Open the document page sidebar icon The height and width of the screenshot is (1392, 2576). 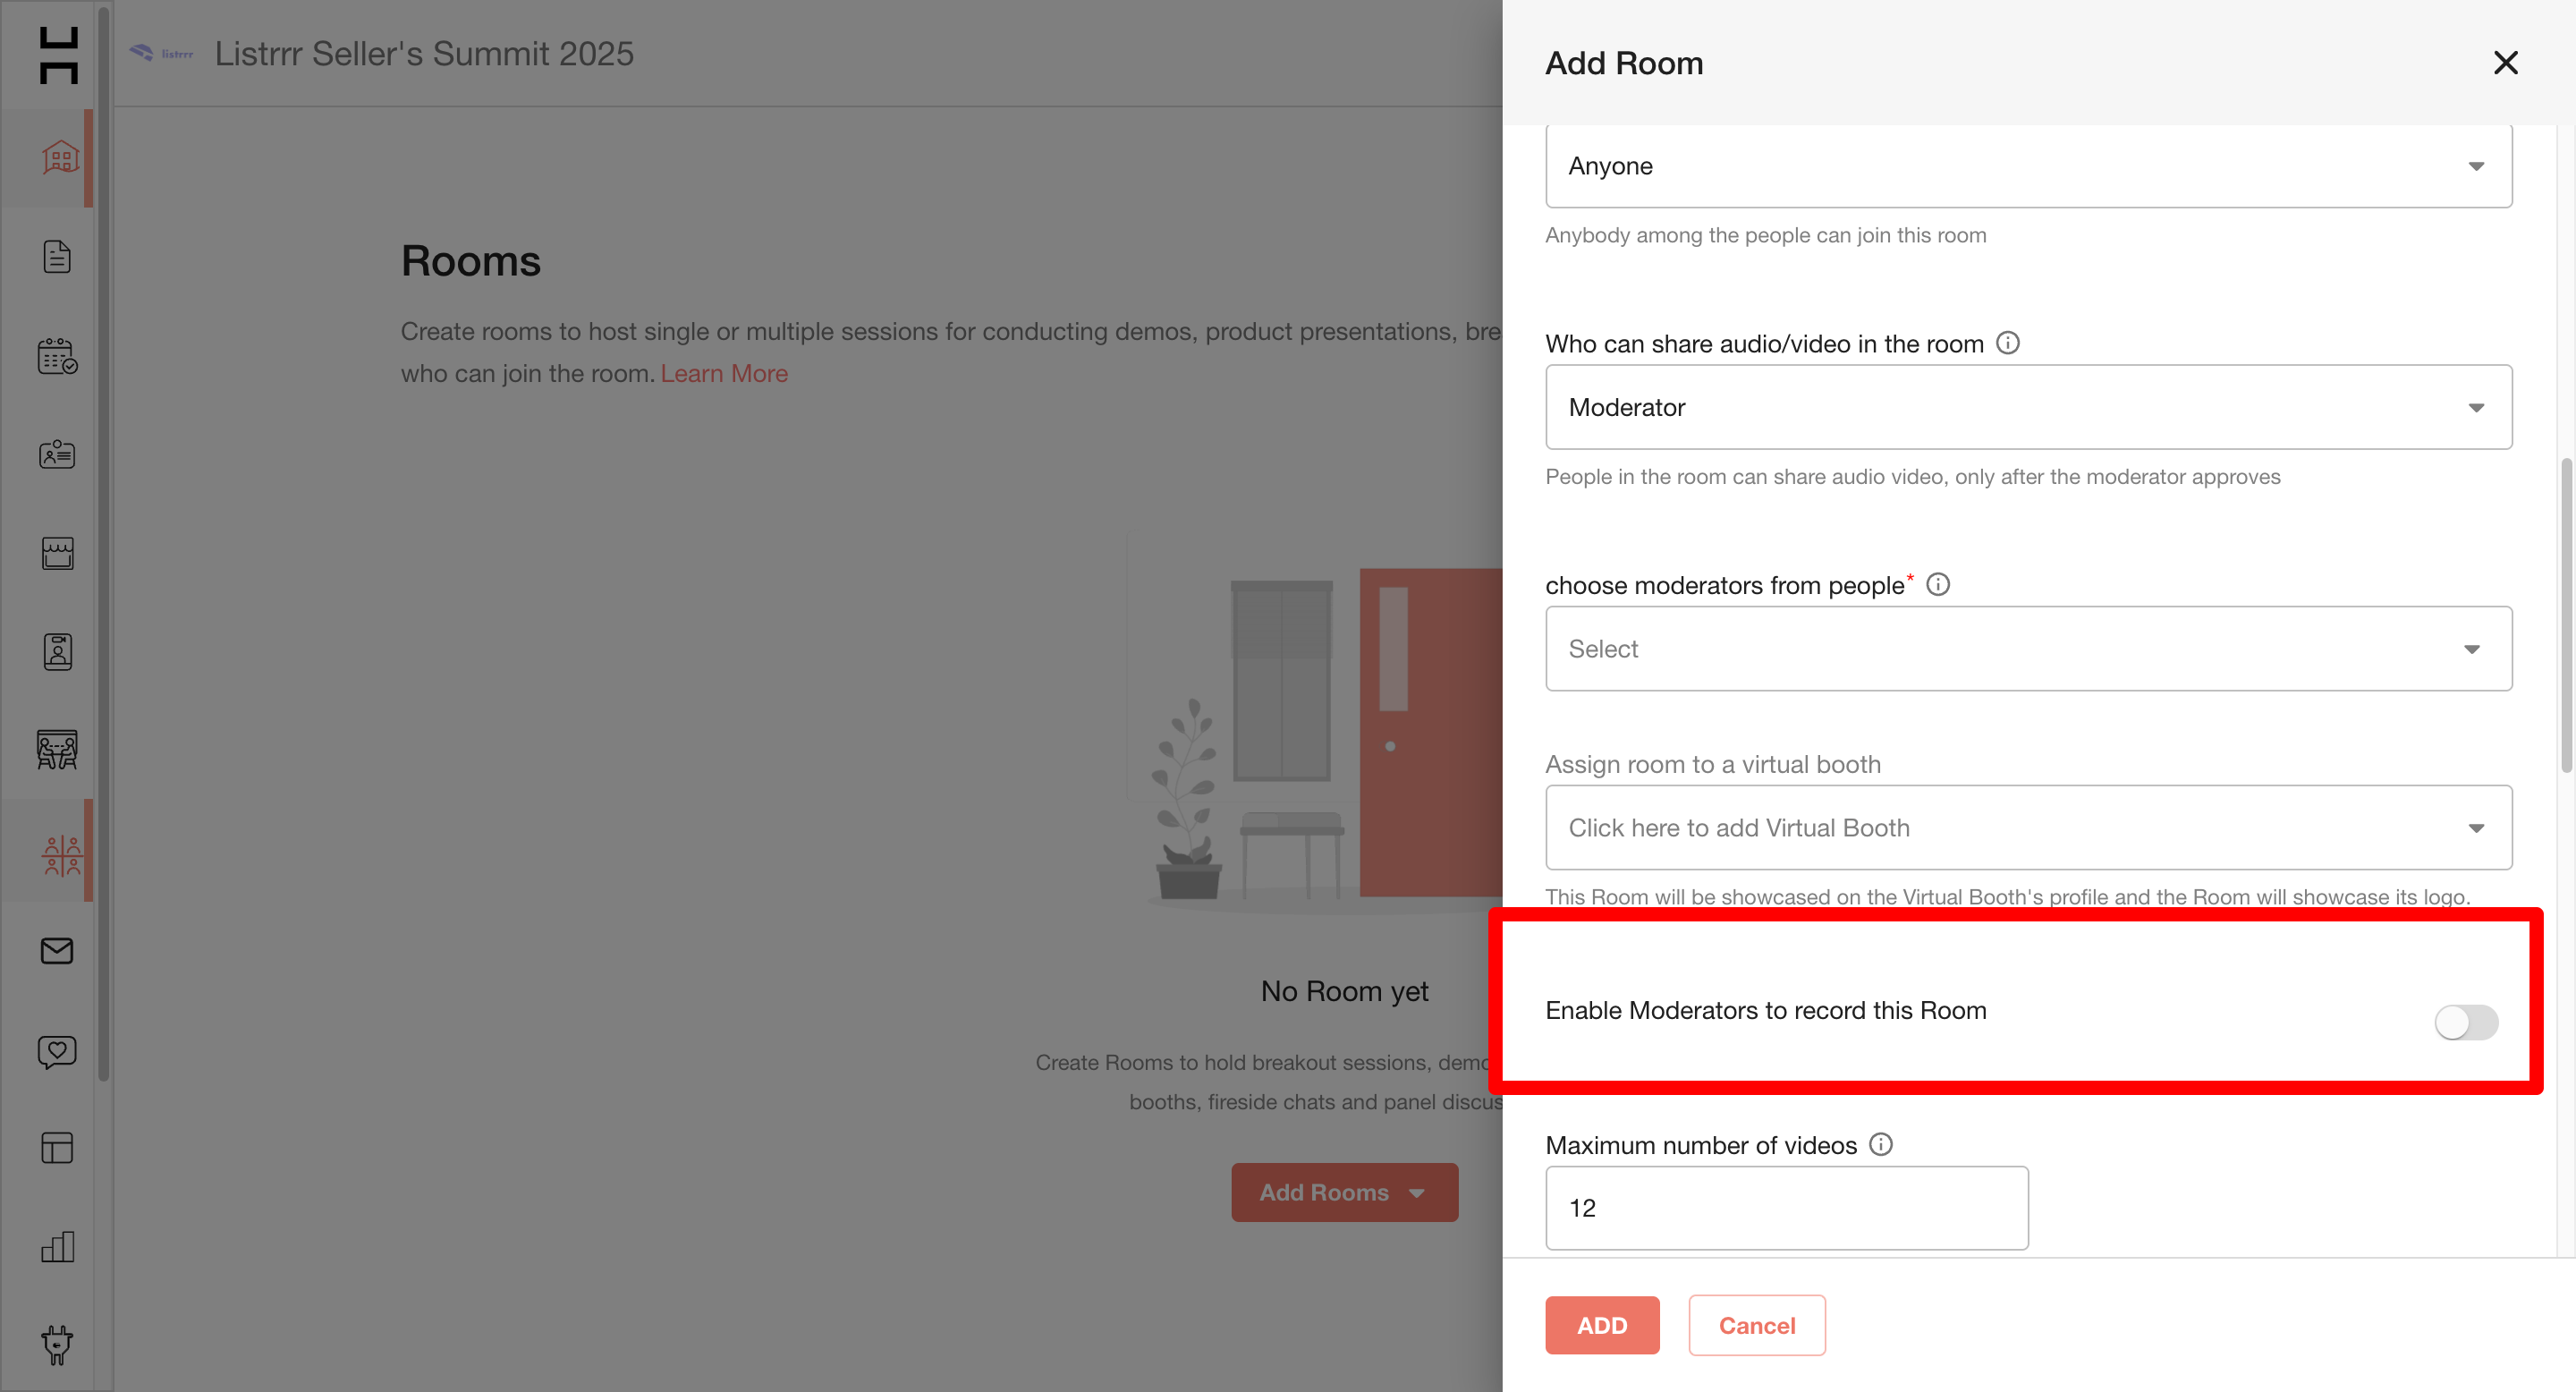(57, 257)
